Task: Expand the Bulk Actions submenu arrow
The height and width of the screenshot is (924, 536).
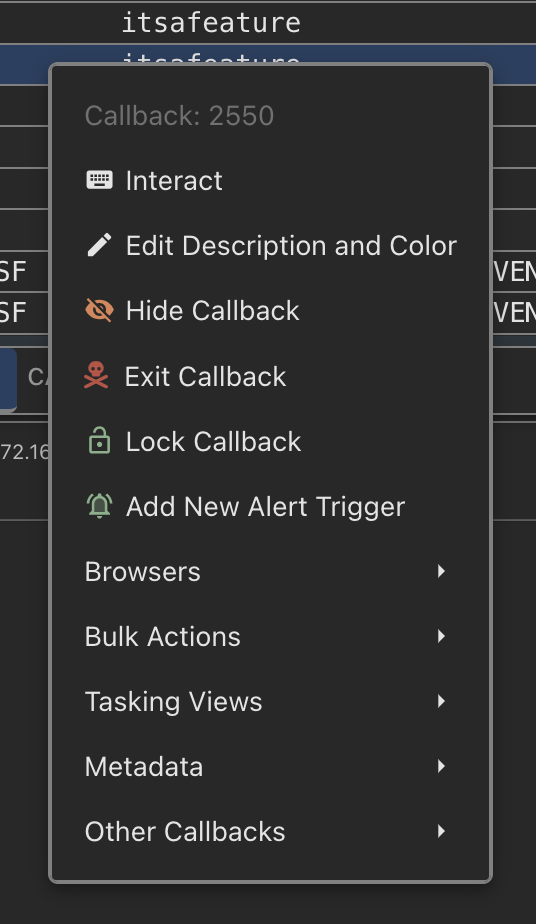Action: click(x=441, y=636)
